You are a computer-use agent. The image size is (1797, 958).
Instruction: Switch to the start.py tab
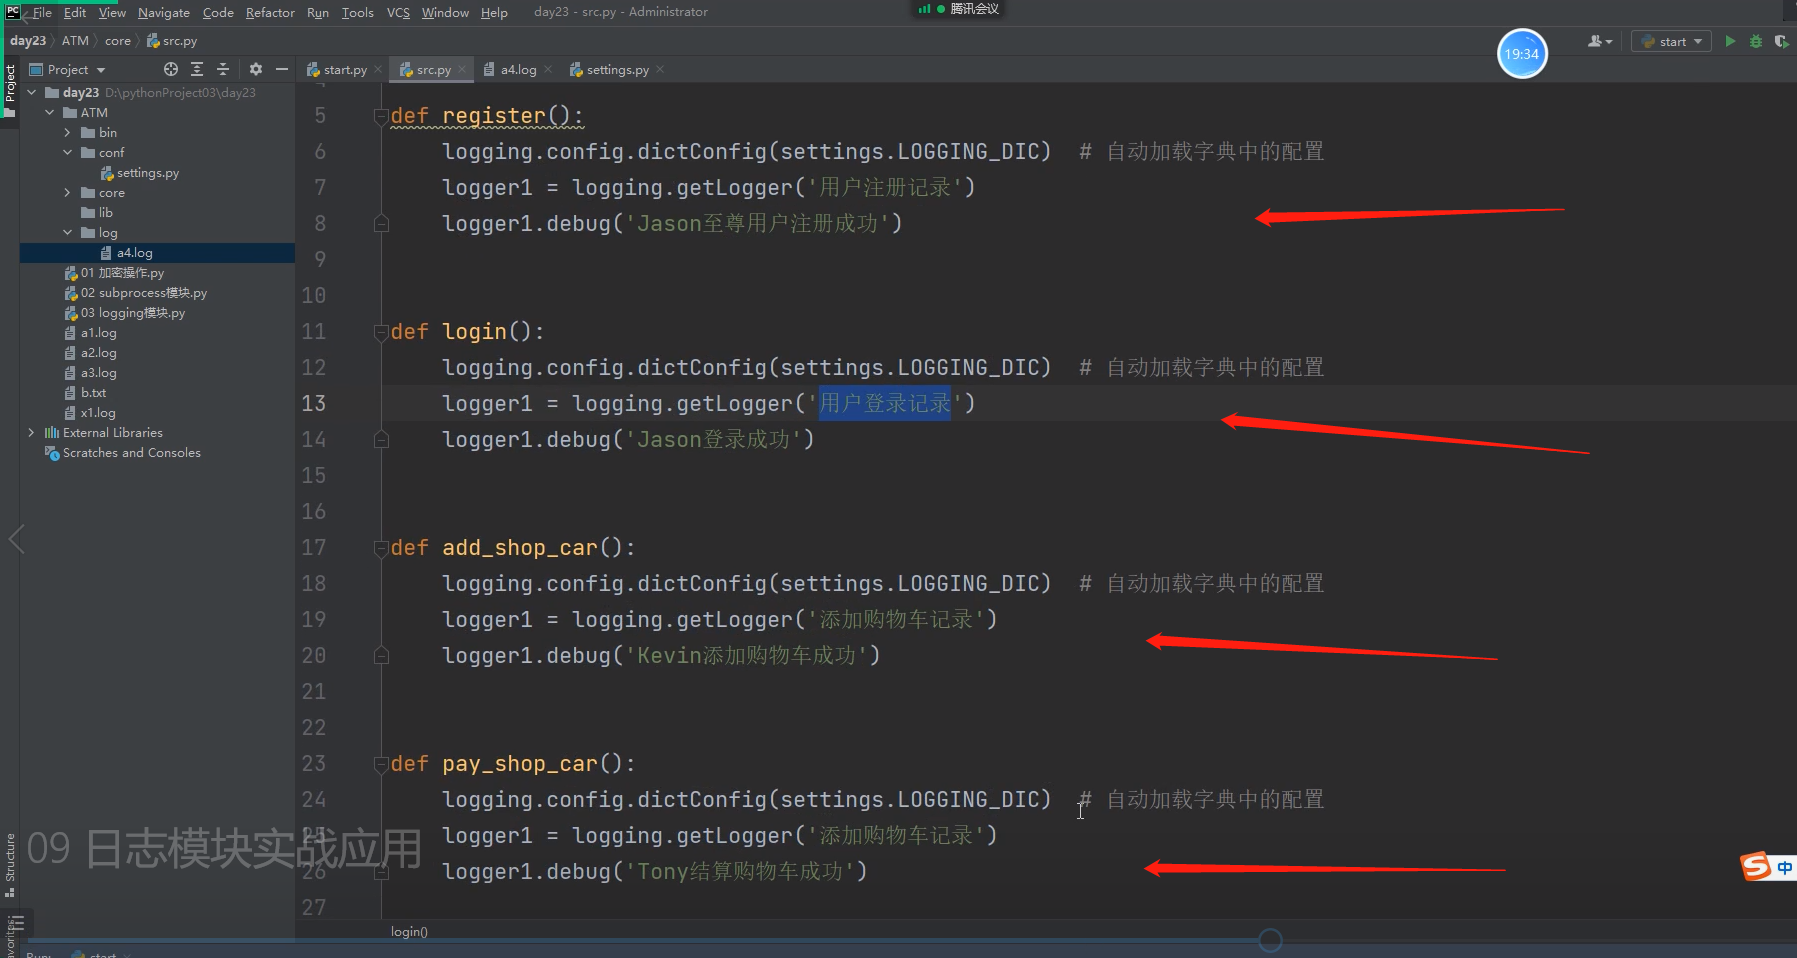point(344,69)
